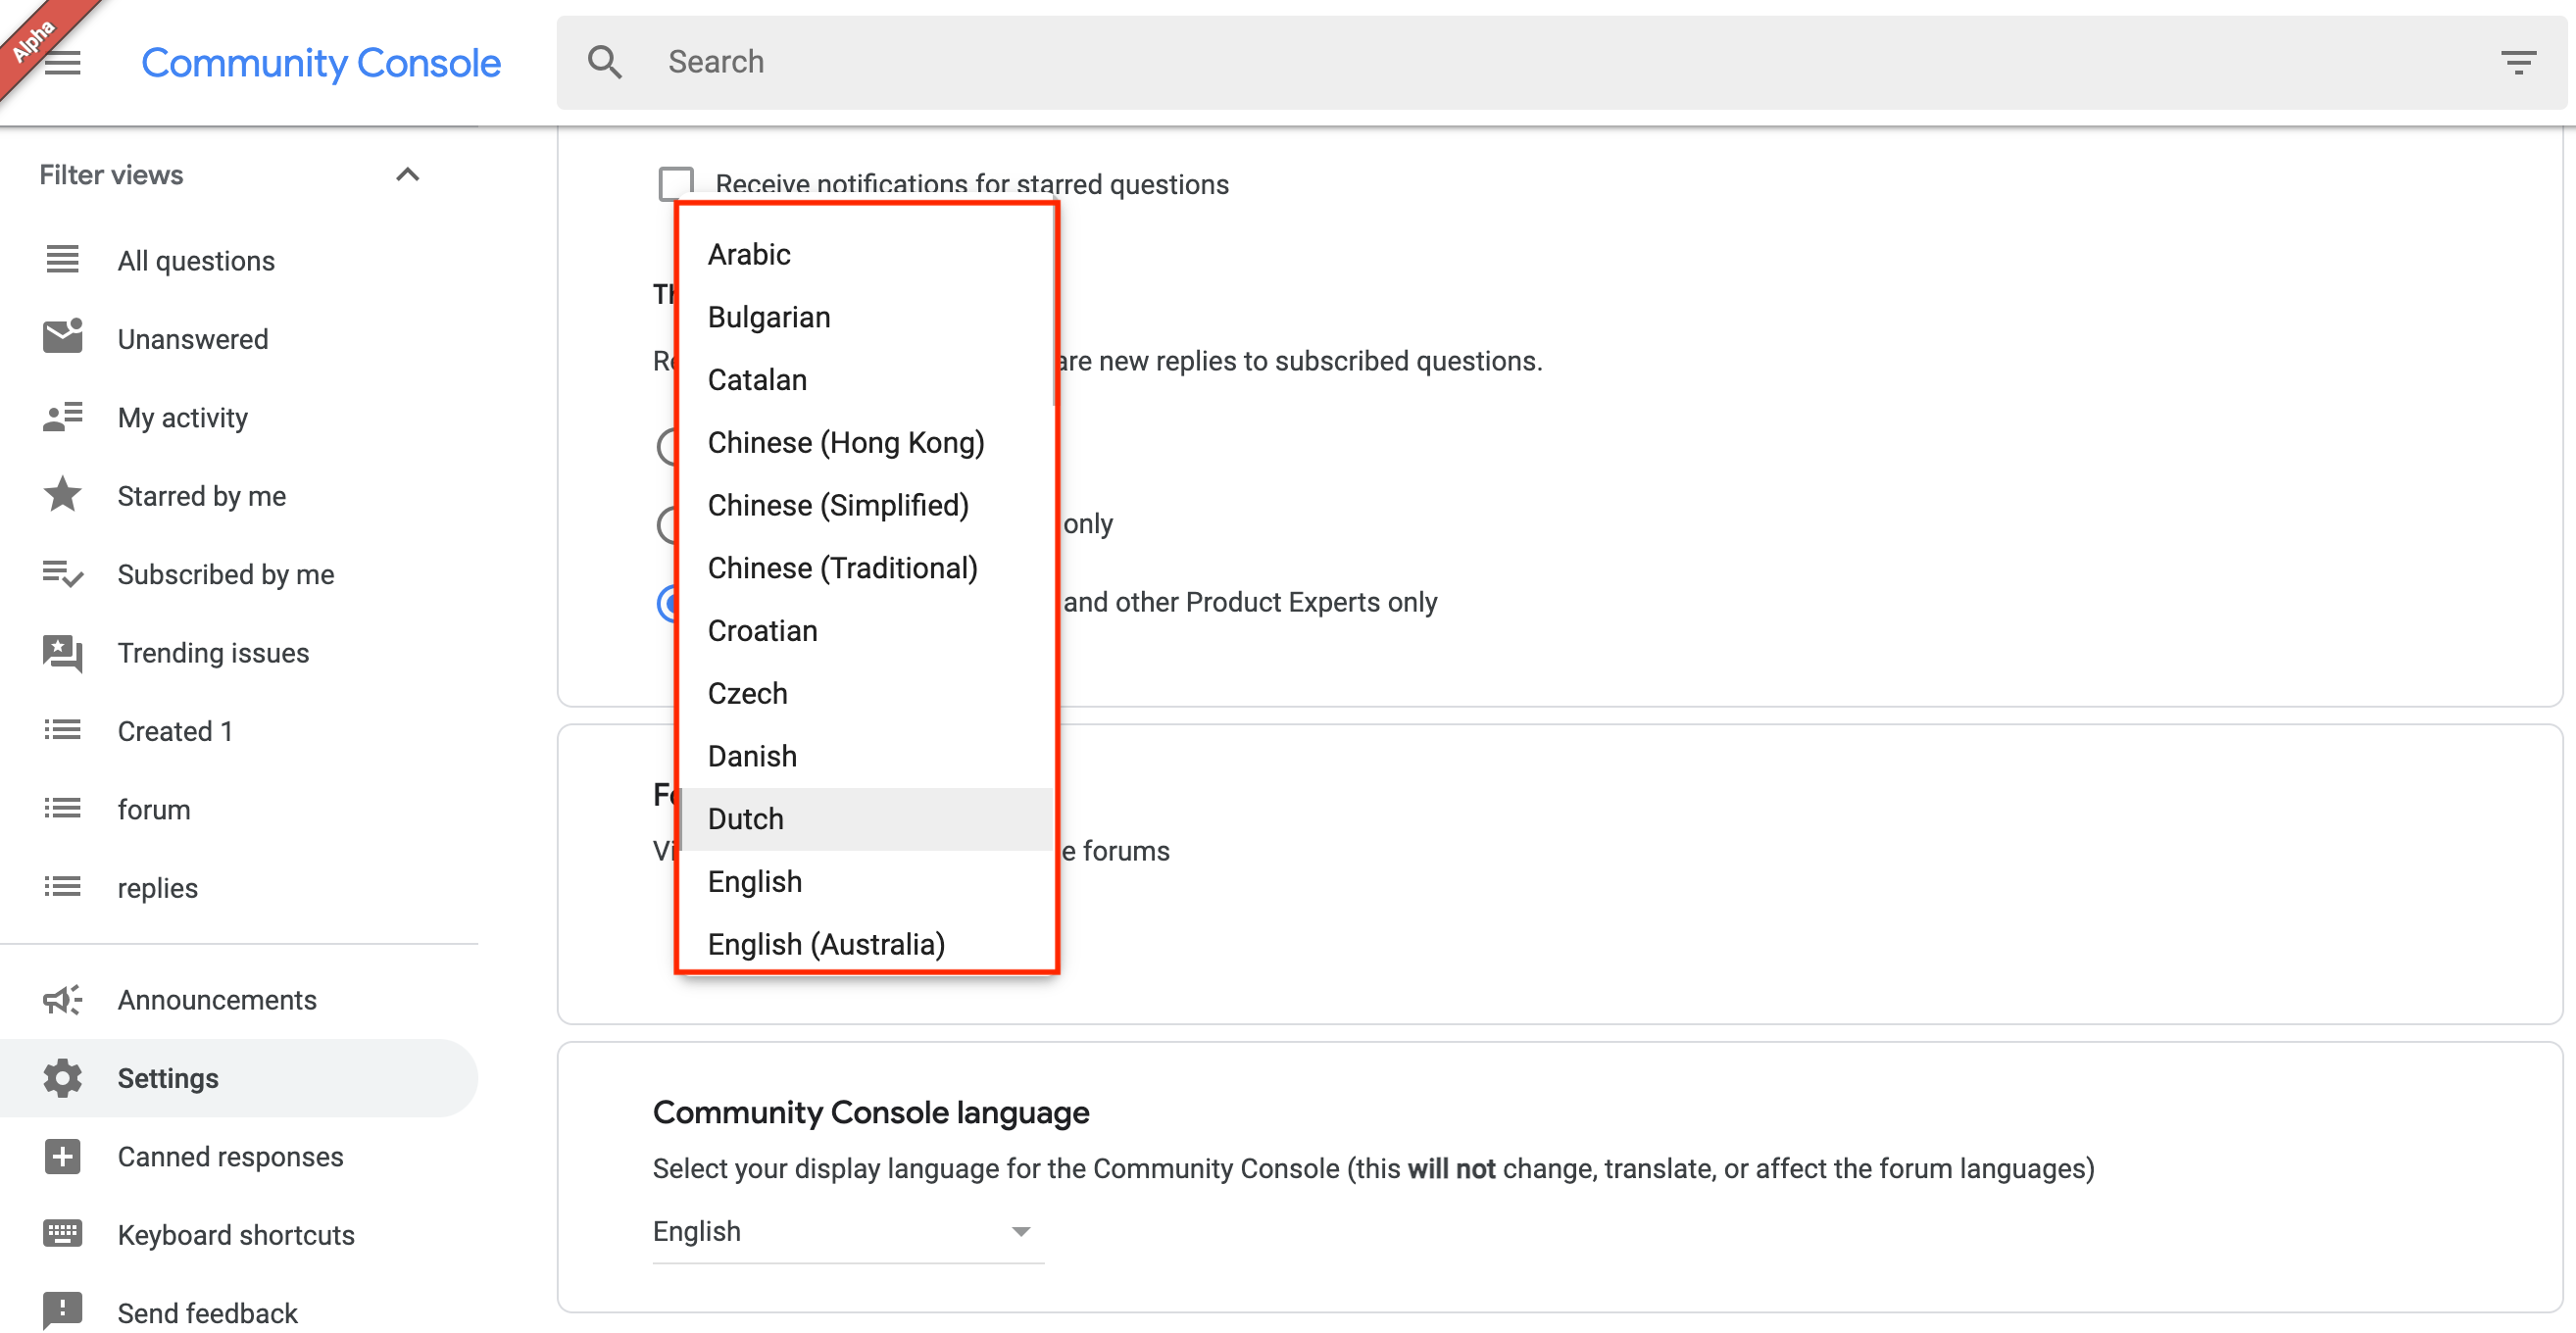Click the Trending issues chat icon

point(62,653)
